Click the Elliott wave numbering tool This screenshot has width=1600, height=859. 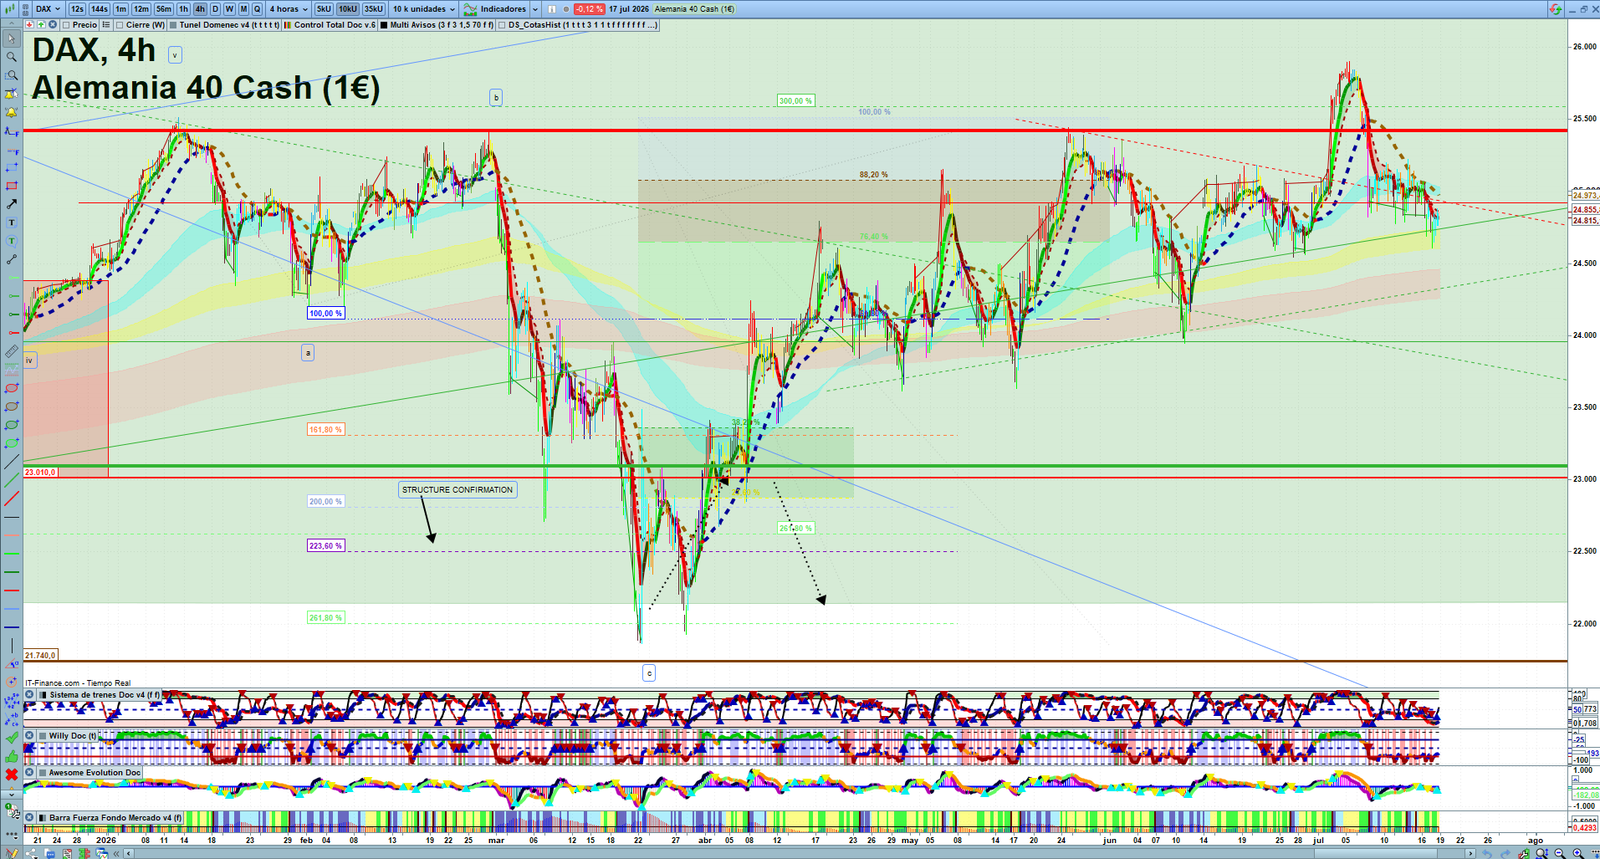coord(12,702)
